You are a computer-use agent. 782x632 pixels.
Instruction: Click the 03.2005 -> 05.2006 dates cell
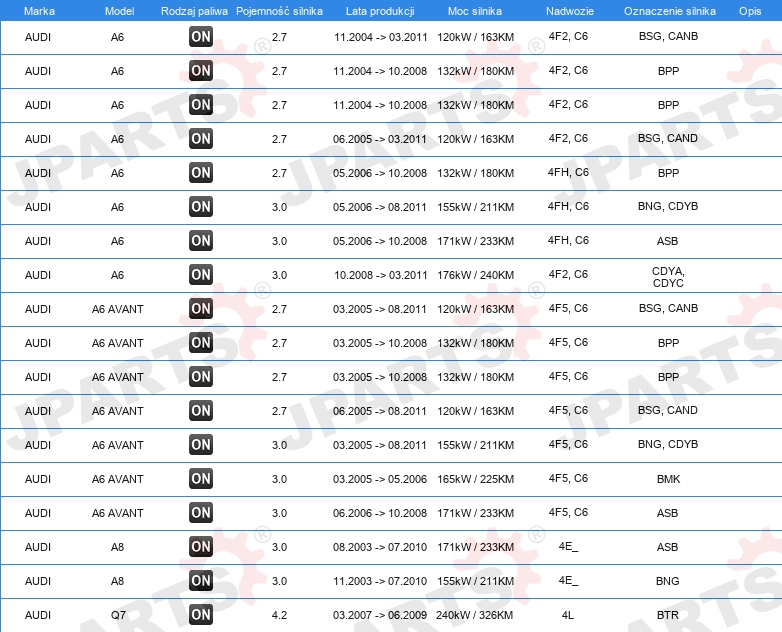[380, 479]
